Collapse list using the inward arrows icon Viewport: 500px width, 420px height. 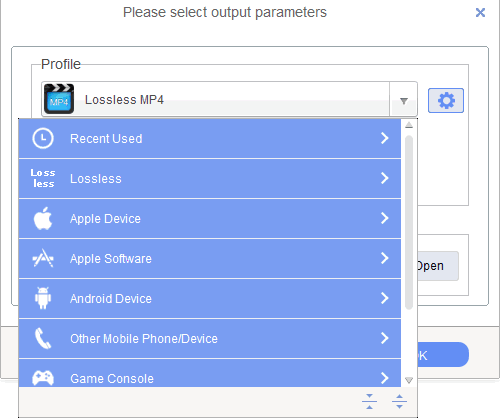tap(369, 401)
